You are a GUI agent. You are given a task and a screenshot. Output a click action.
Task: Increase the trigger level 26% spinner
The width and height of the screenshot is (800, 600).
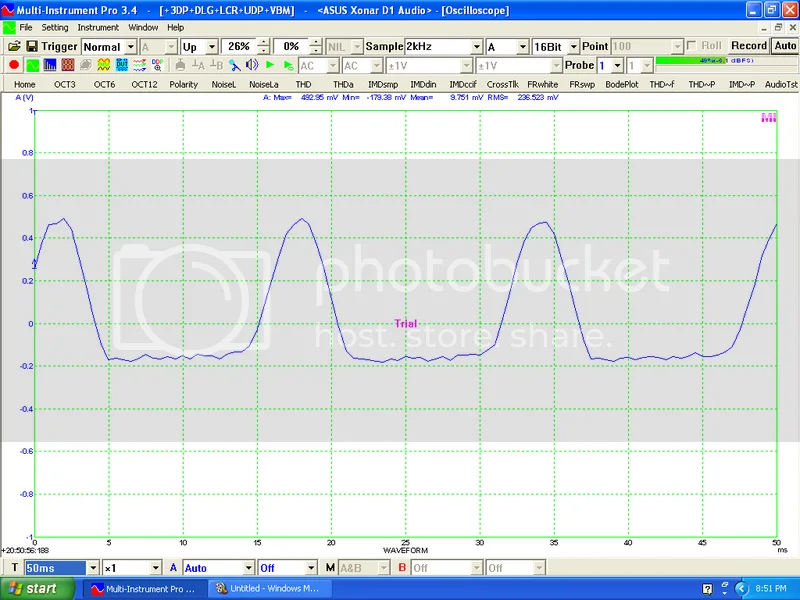(263, 43)
